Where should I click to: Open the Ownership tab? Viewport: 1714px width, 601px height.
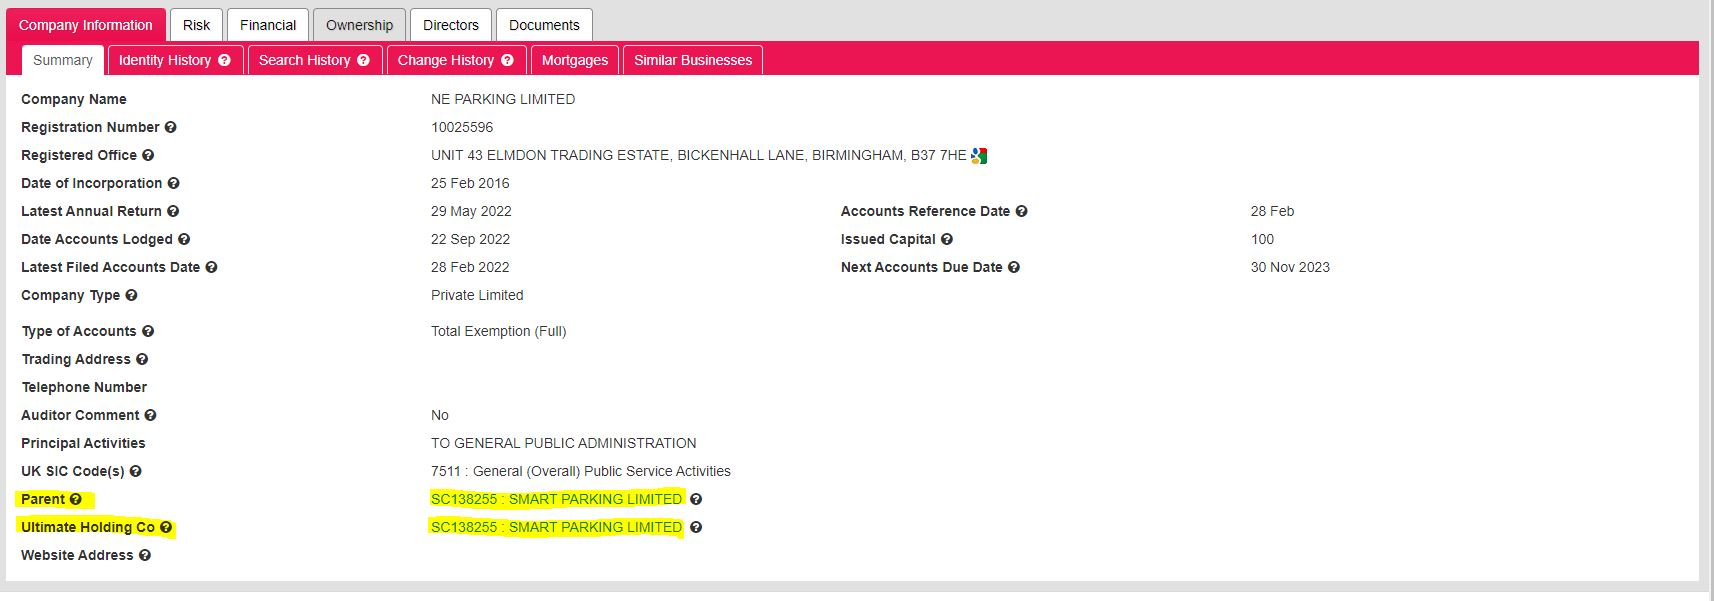(359, 25)
